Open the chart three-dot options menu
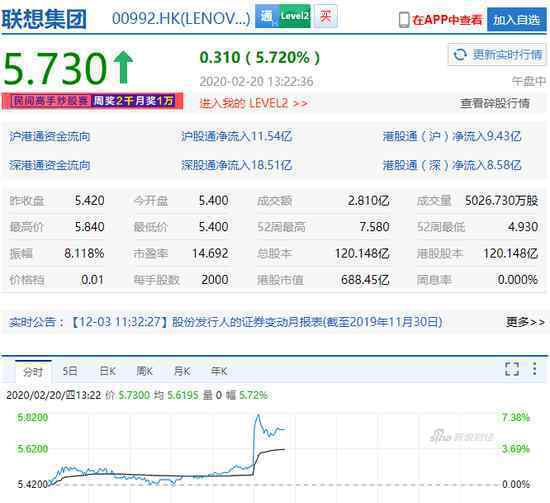Image resolution: width=550 pixels, height=503 pixels. pyautogui.click(x=535, y=369)
